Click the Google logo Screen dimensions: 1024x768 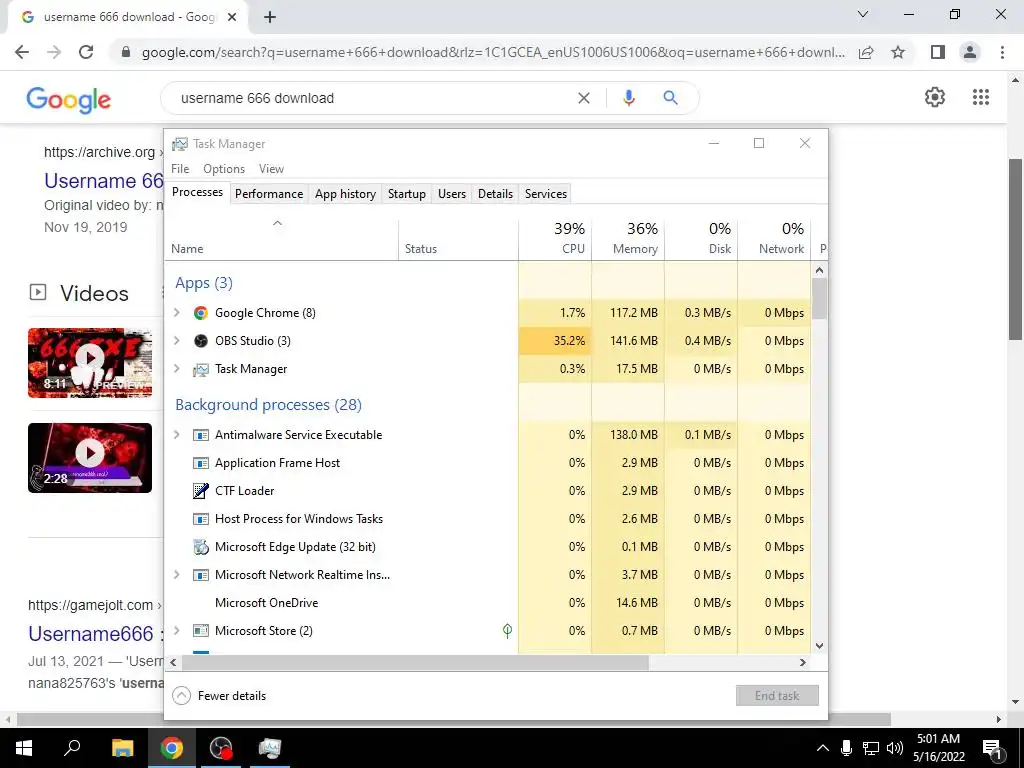pos(69,99)
